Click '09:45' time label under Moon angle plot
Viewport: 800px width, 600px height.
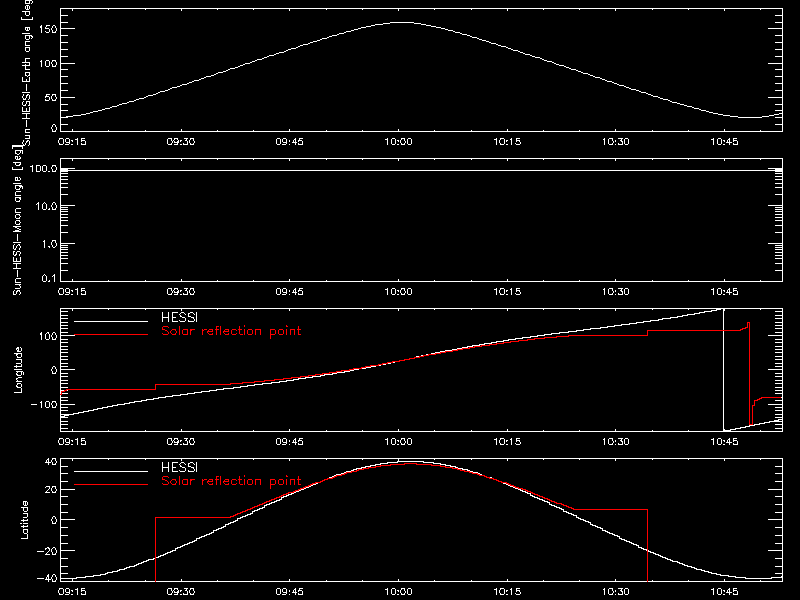pyautogui.click(x=289, y=291)
